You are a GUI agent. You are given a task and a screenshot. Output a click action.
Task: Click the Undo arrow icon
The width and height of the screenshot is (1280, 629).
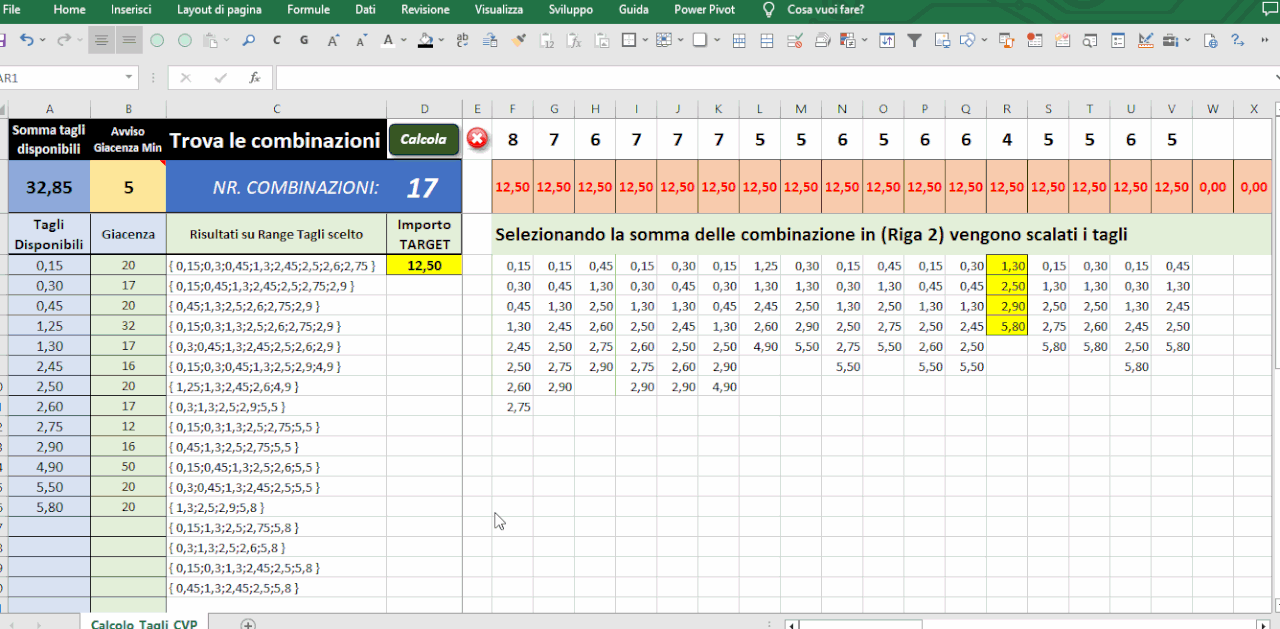(x=26, y=40)
